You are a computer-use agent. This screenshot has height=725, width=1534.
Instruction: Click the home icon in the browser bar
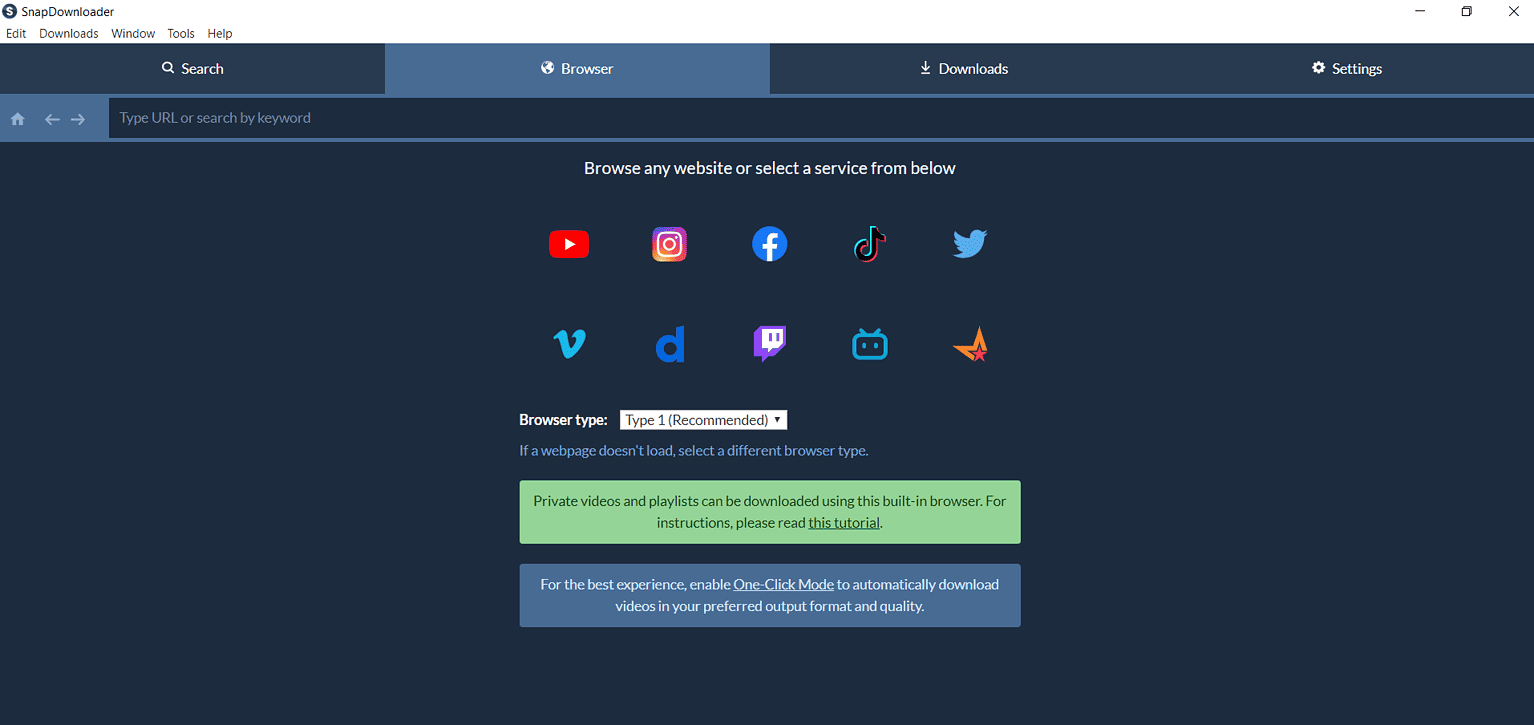(x=17, y=118)
